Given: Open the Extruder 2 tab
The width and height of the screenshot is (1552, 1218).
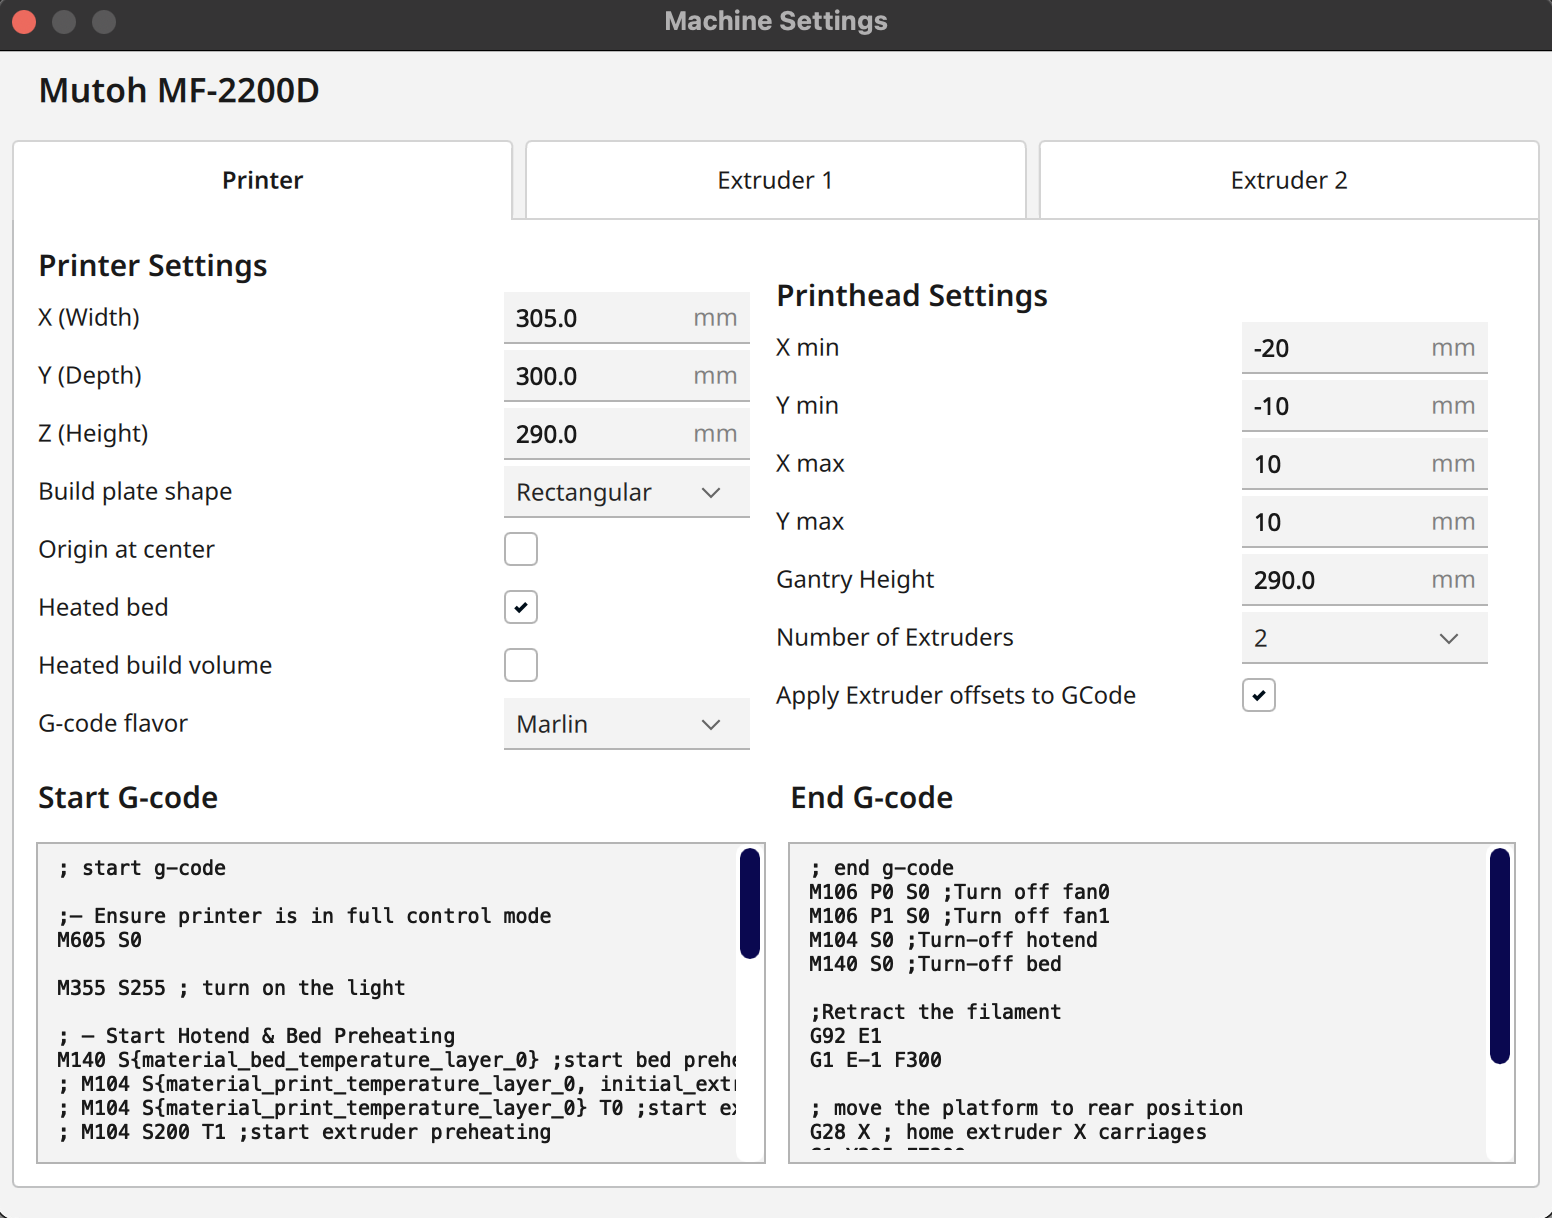Looking at the screenshot, I should coord(1288,180).
